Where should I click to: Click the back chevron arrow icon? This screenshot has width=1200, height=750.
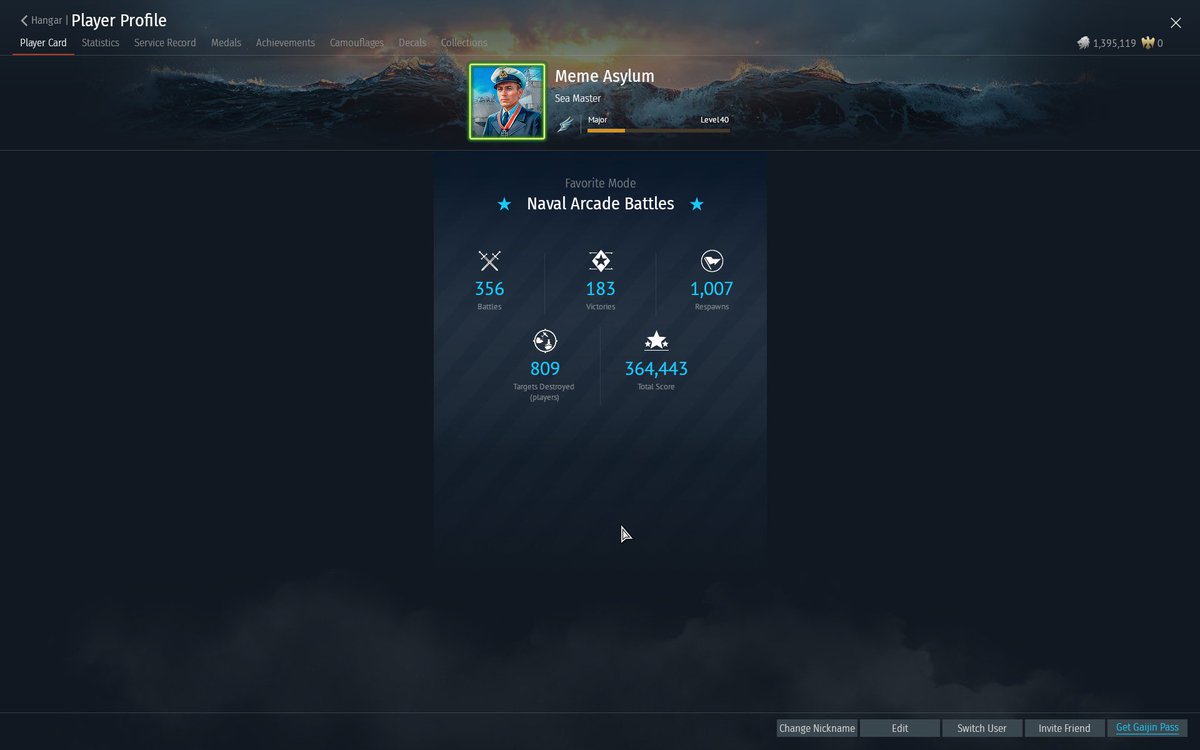coord(24,20)
